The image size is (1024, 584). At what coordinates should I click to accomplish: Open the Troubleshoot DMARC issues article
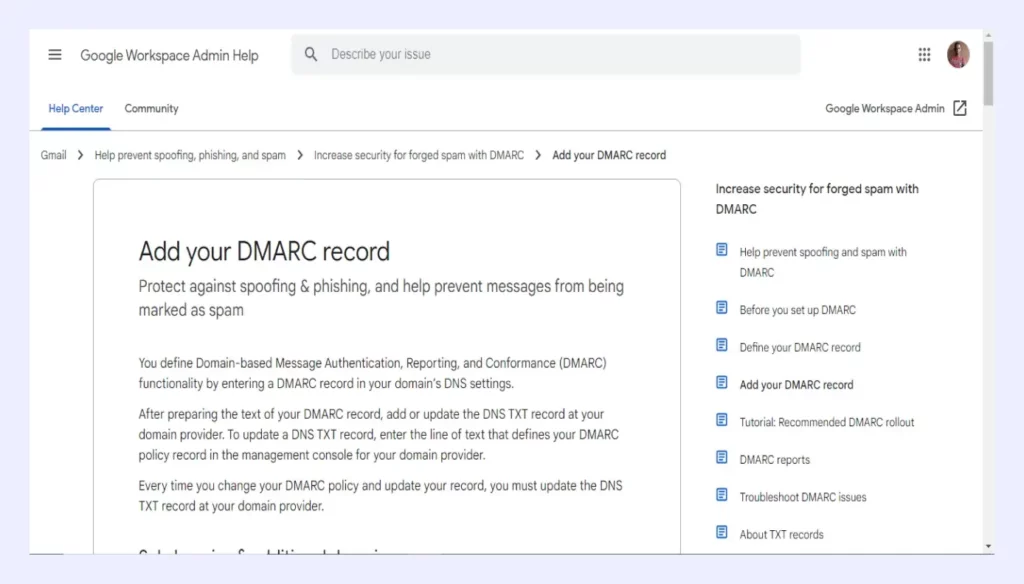tap(803, 497)
